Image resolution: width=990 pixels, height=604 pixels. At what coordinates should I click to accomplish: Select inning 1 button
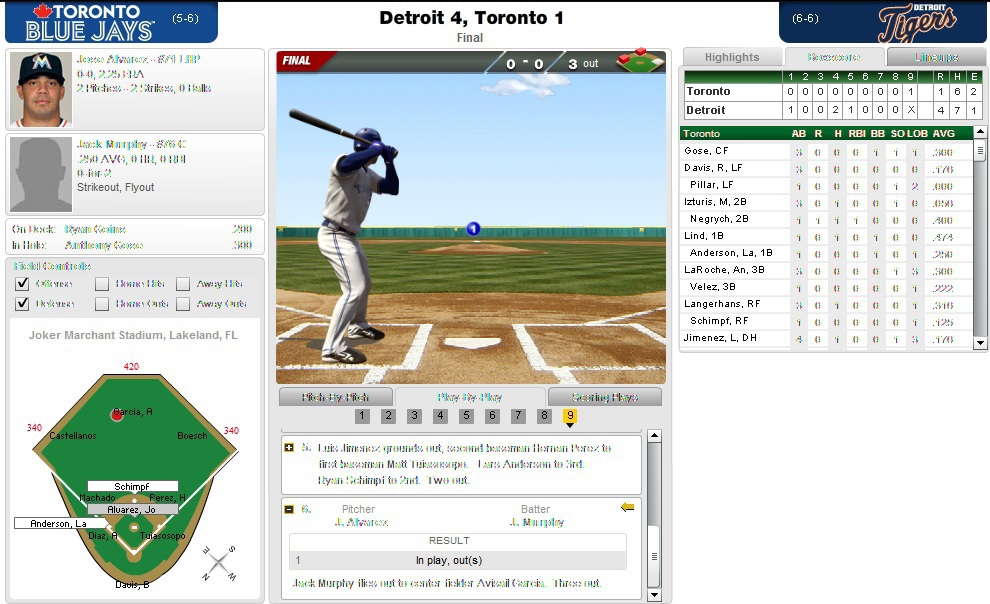362,415
